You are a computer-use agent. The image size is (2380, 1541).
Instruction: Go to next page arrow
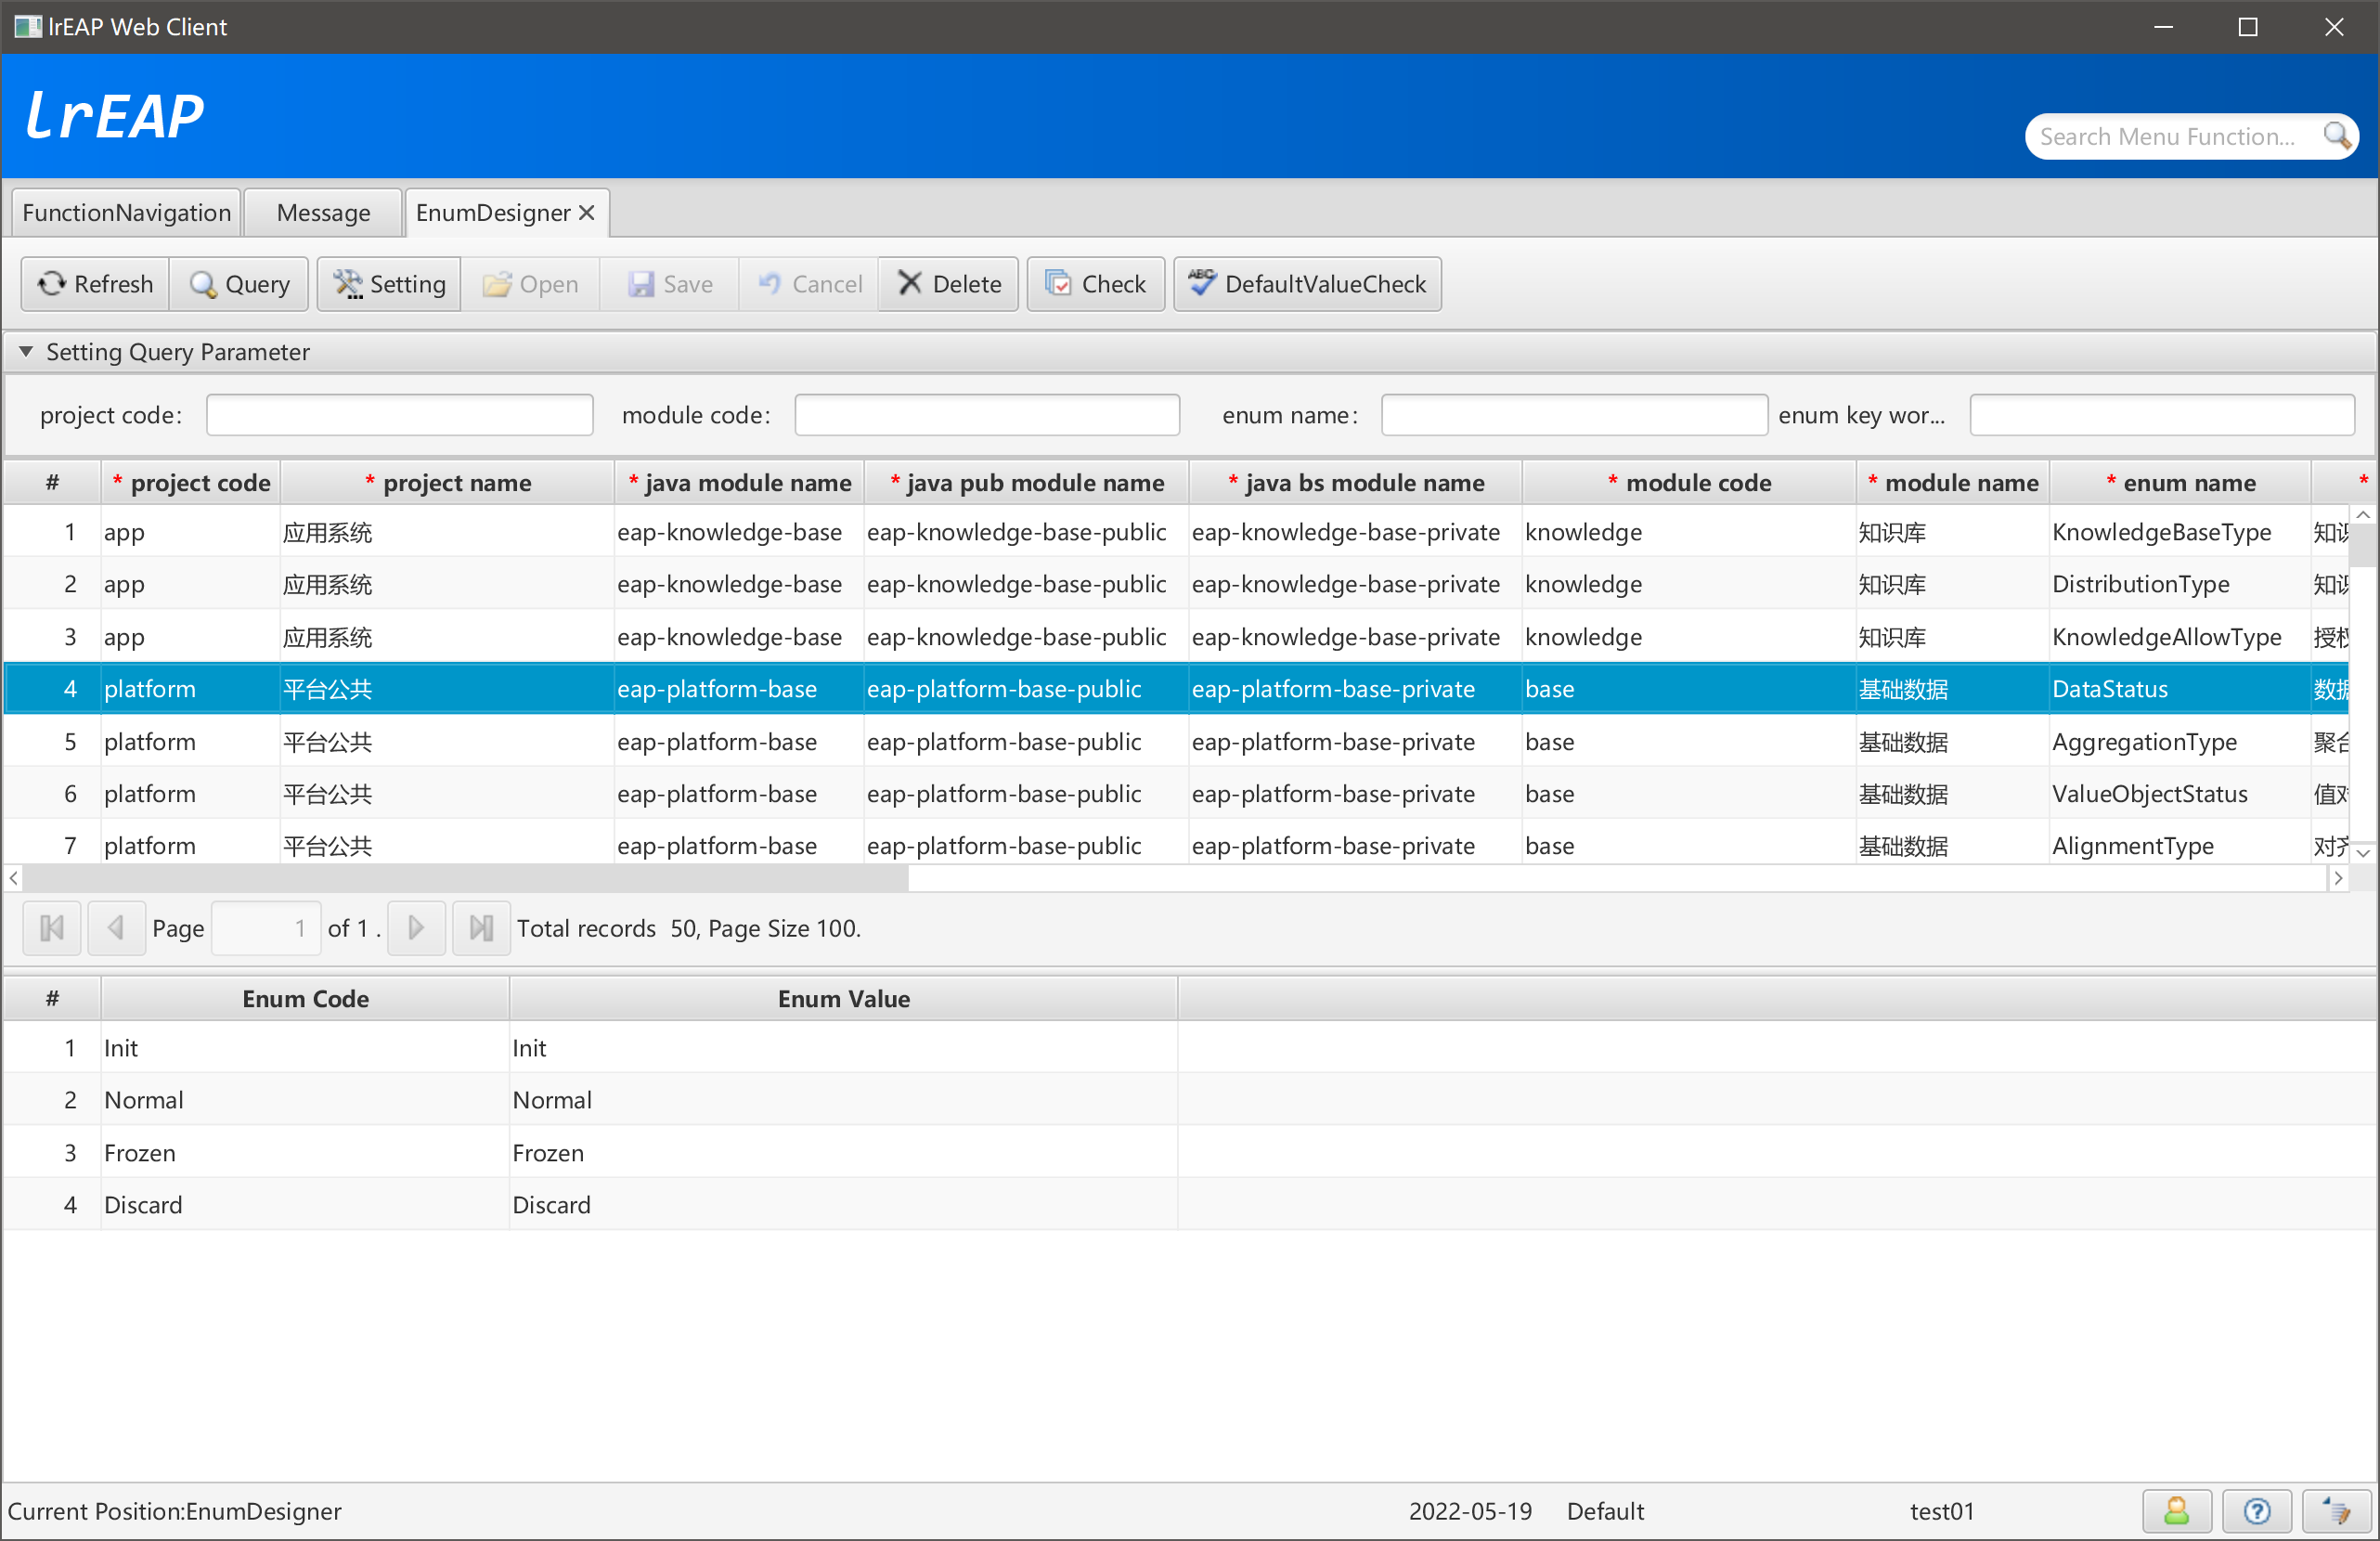[x=416, y=928]
